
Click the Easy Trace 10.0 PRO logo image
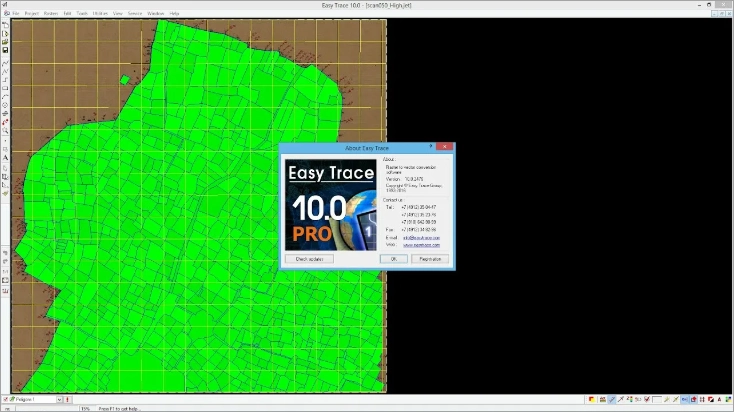(x=330, y=205)
